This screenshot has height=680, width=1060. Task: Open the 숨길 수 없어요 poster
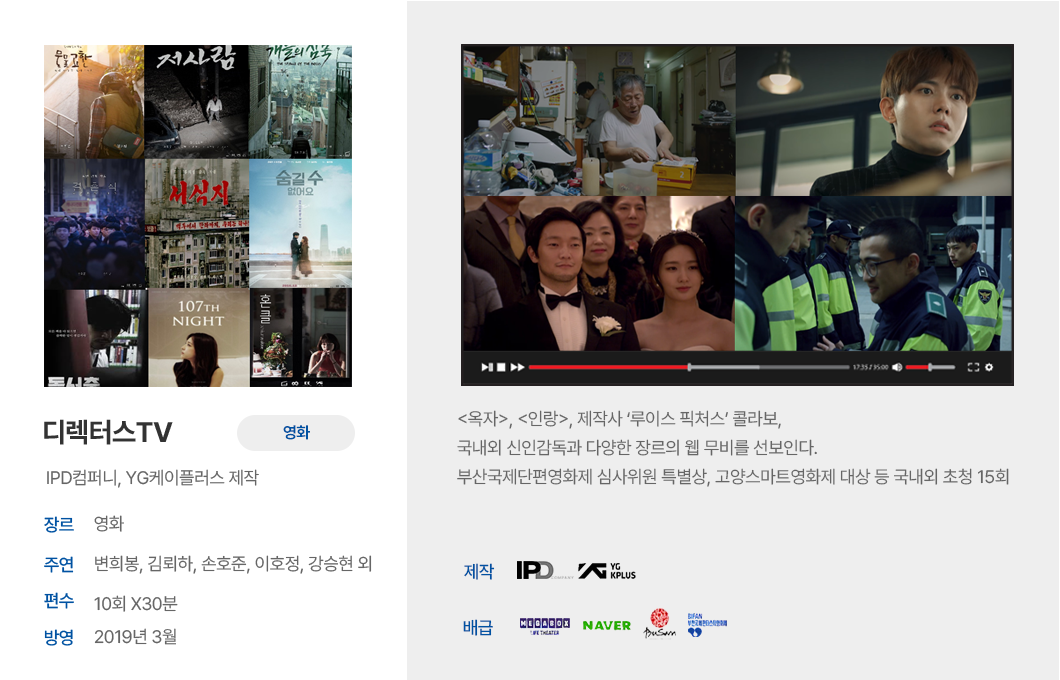pos(300,223)
